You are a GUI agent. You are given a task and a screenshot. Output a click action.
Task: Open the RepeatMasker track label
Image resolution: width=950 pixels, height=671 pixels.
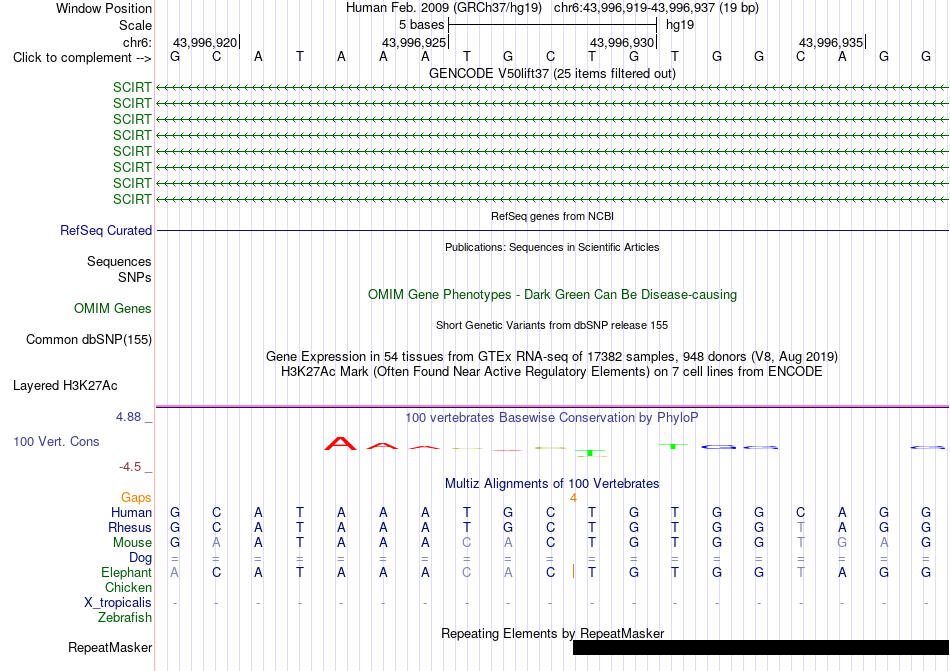(110, 647)
